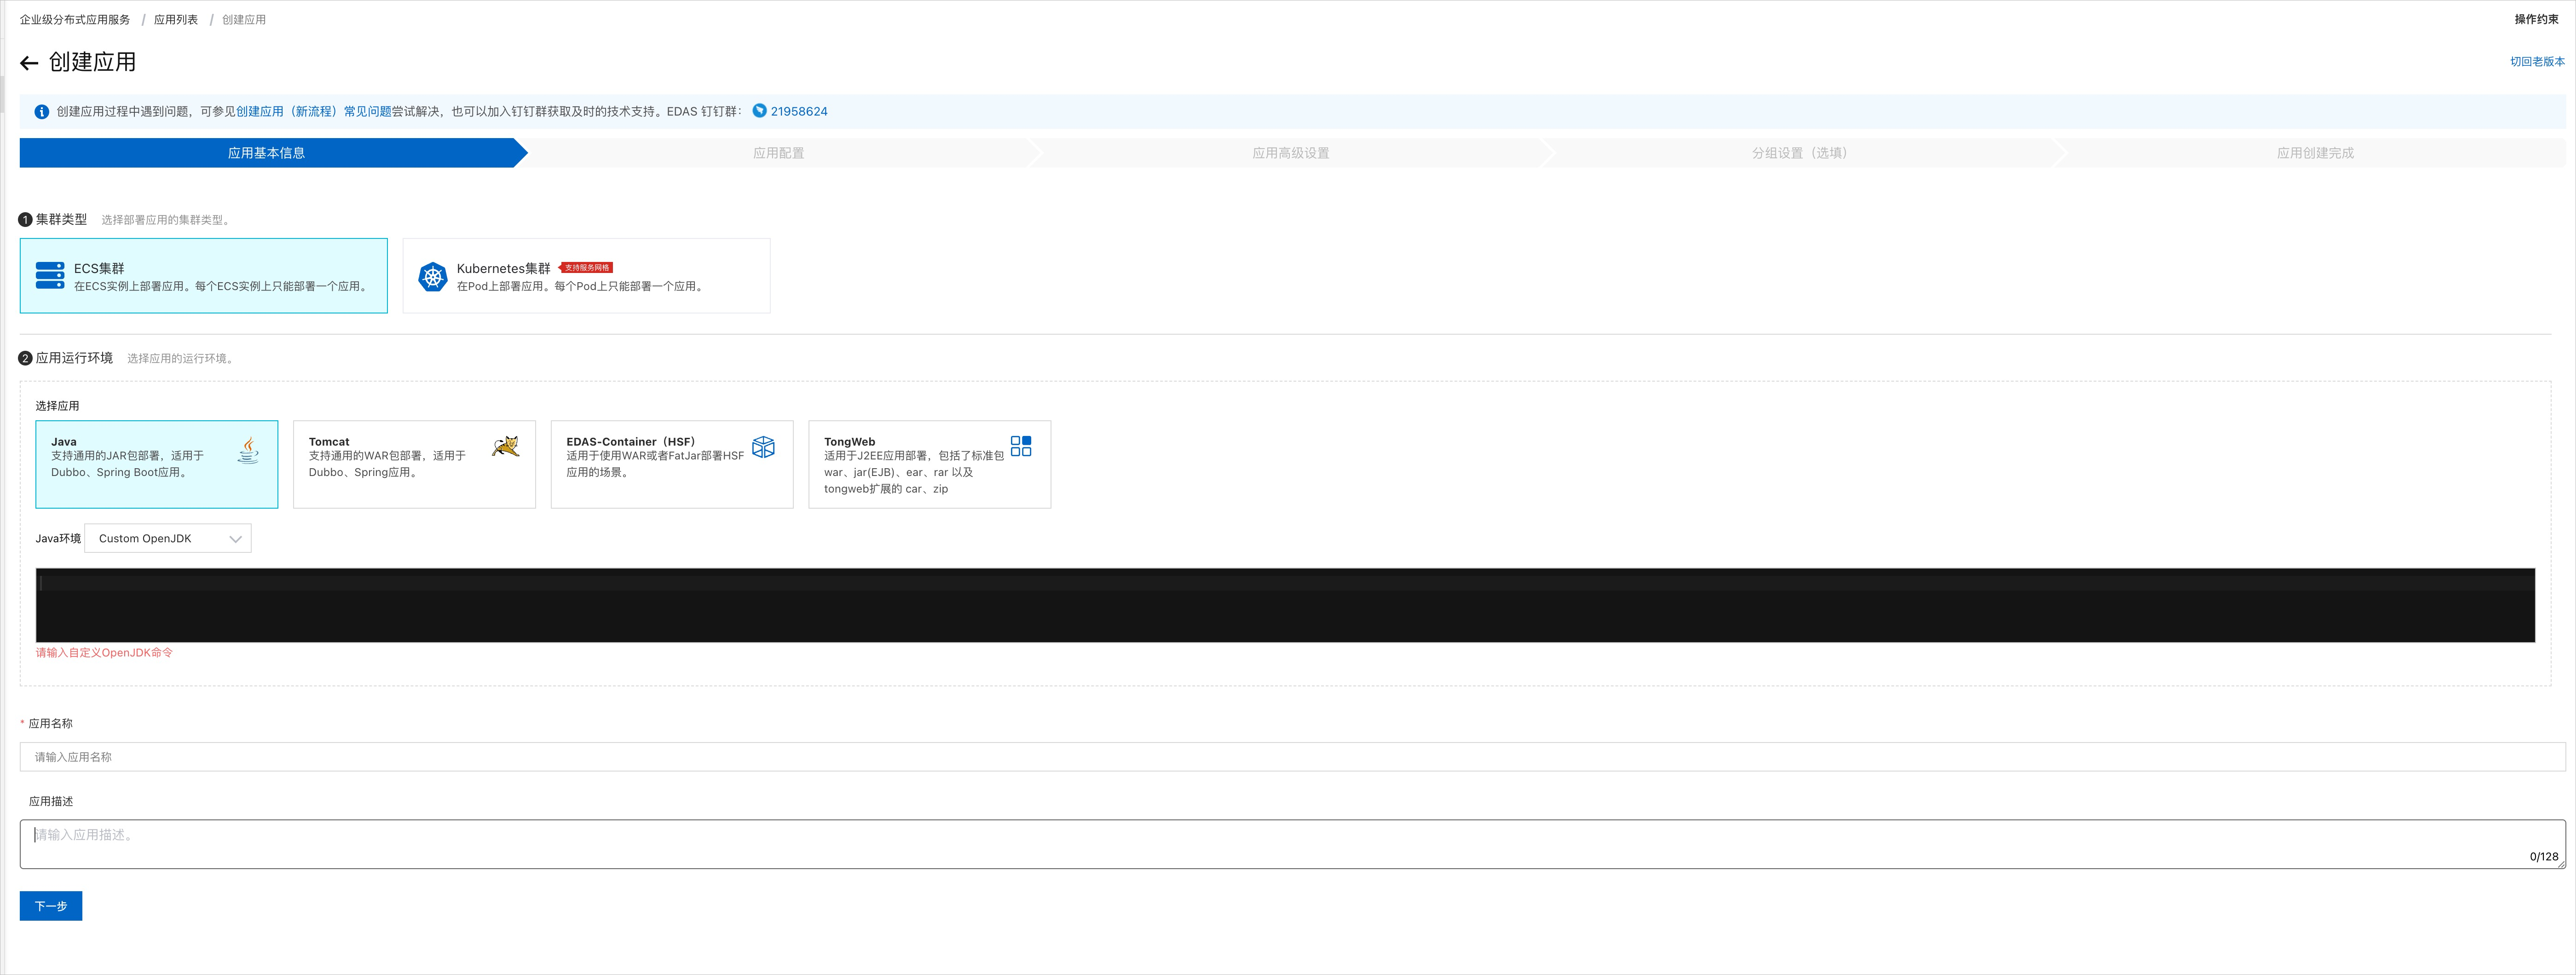Click the 创建应用 breadcrumb text
The width and height of the screenshot is (2576, 975).
[244, 20]
